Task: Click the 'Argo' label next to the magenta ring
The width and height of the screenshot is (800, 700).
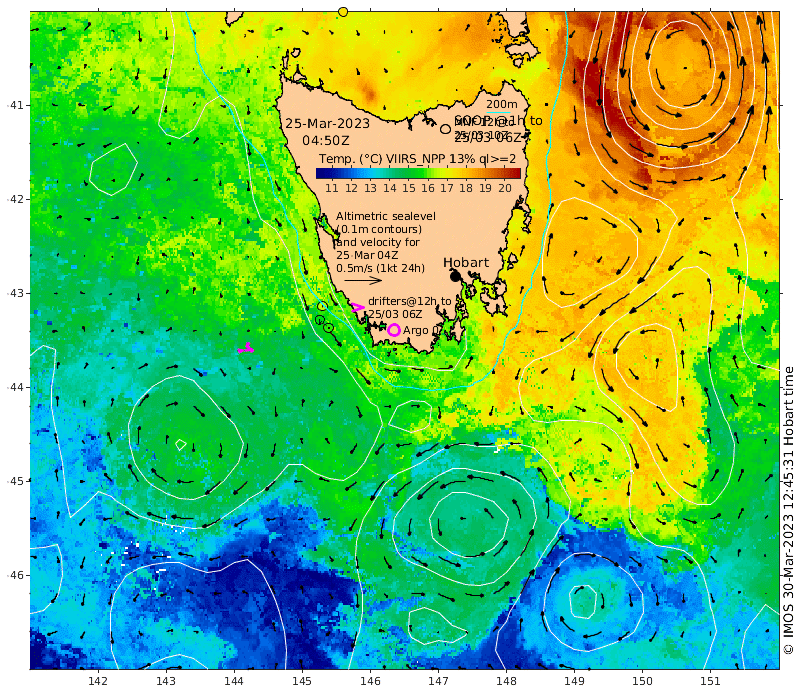Action: click(415, 331)
